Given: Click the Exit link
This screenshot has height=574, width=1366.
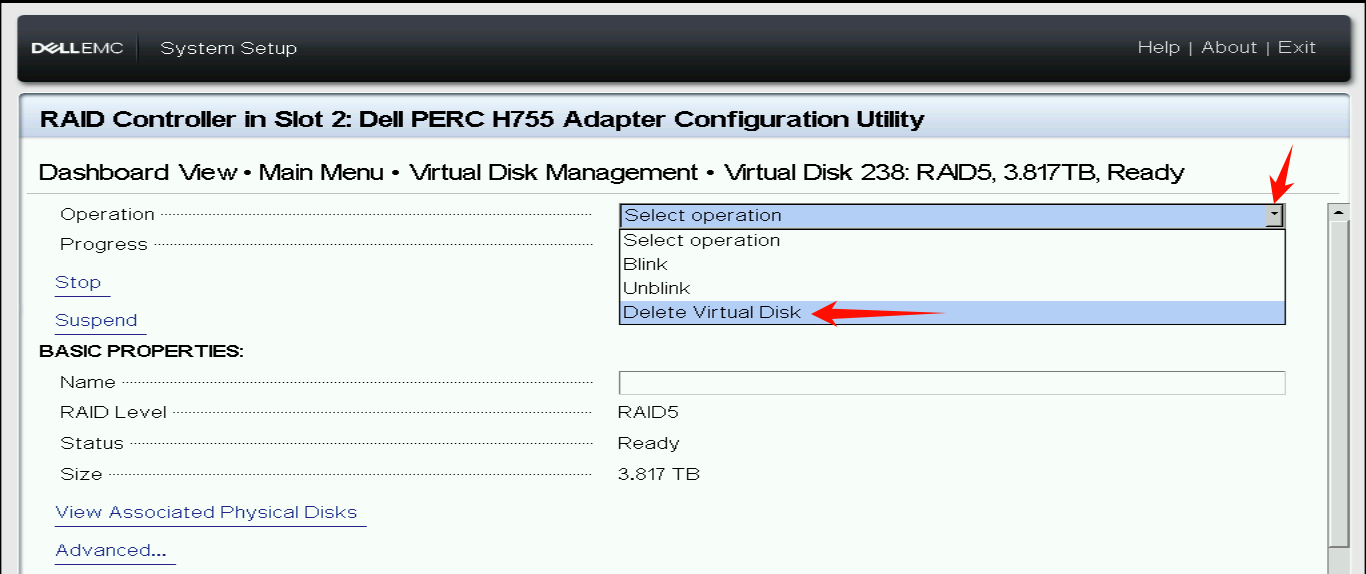Looking at the screenshot, I should [x=1297, y=47].
